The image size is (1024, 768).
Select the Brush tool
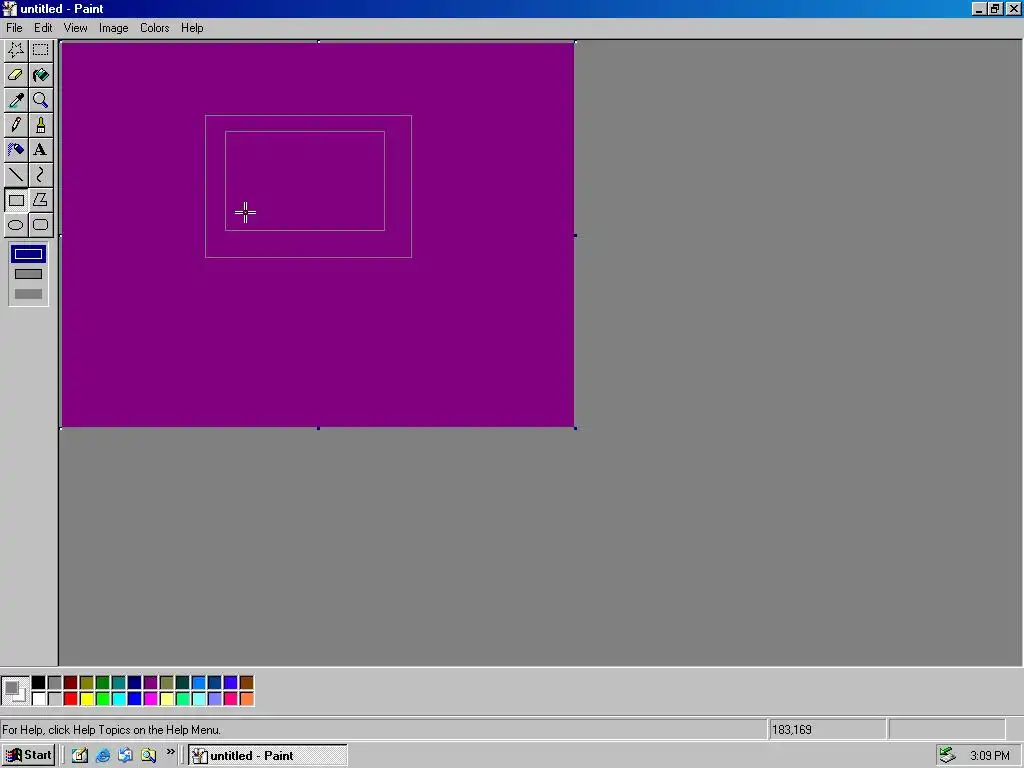[x=40, y=125]
